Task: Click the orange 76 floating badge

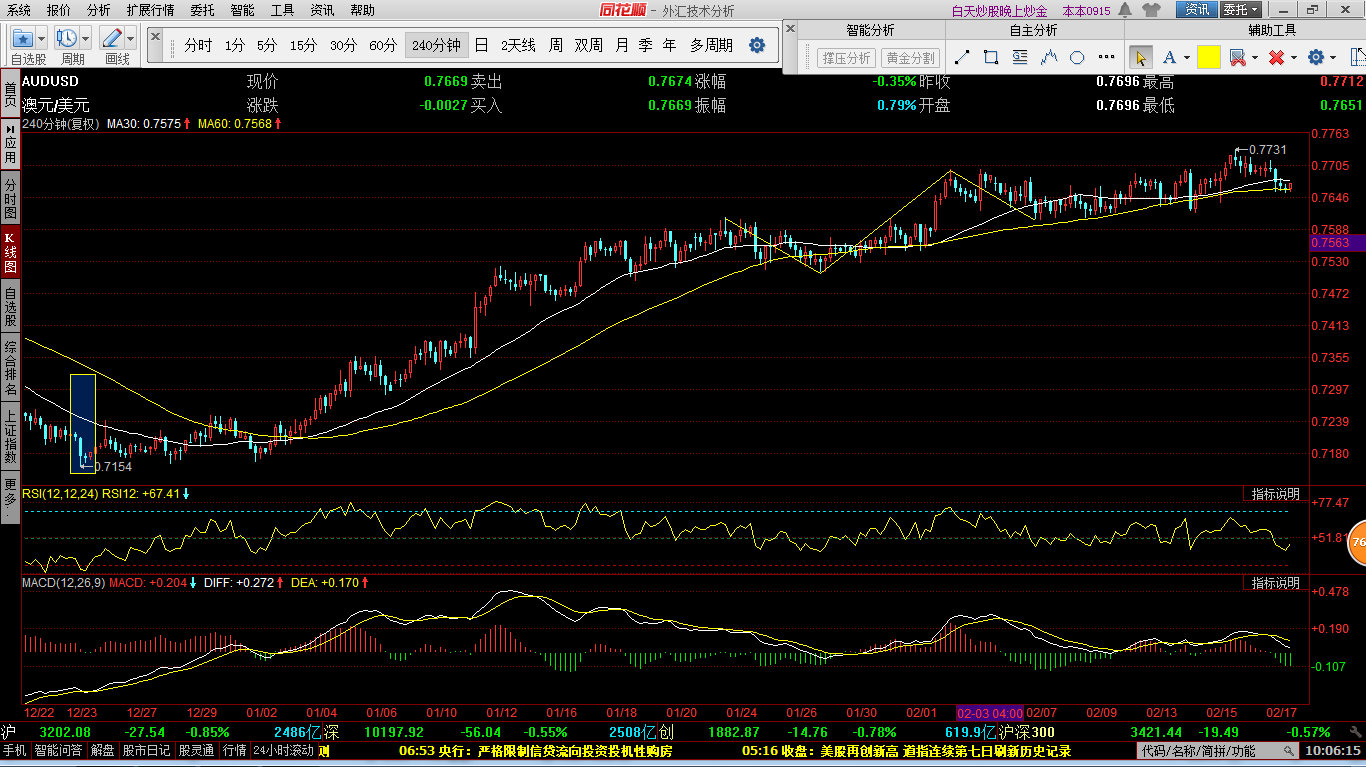Action: click(1356, 542)
